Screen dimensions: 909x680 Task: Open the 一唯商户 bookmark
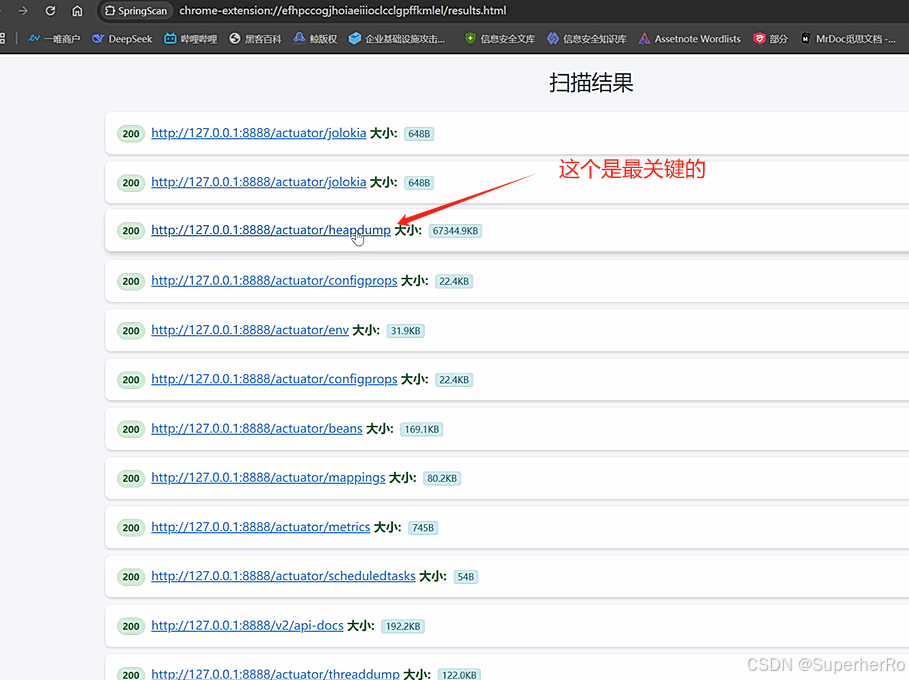click(x=54, y=39)
